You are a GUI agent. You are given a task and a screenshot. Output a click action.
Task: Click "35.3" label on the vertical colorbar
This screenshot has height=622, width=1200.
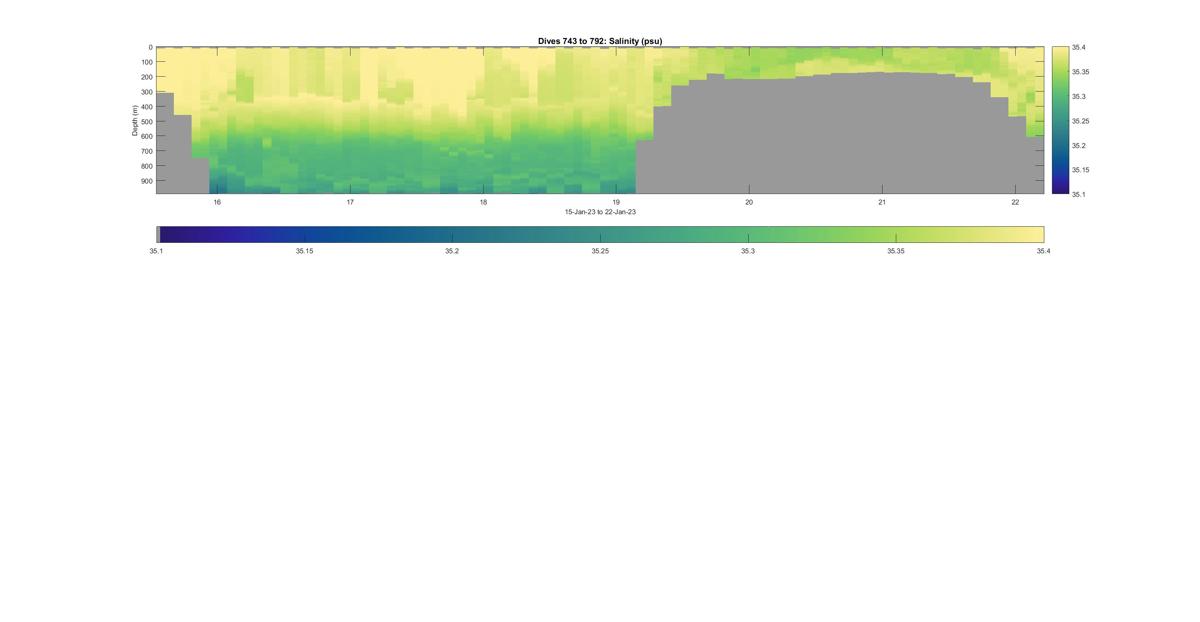[1078, 97]
